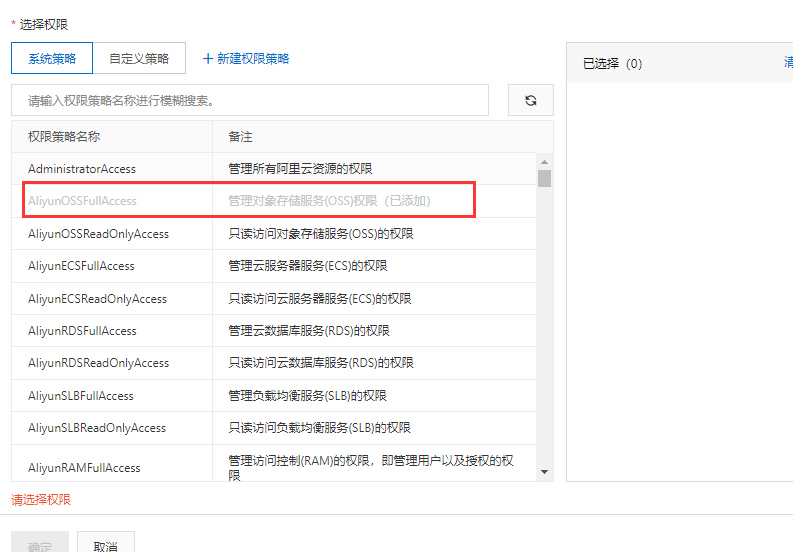Click the 取消 button
The width and height of the screenshot is (793, 552).
click(106, 544)
